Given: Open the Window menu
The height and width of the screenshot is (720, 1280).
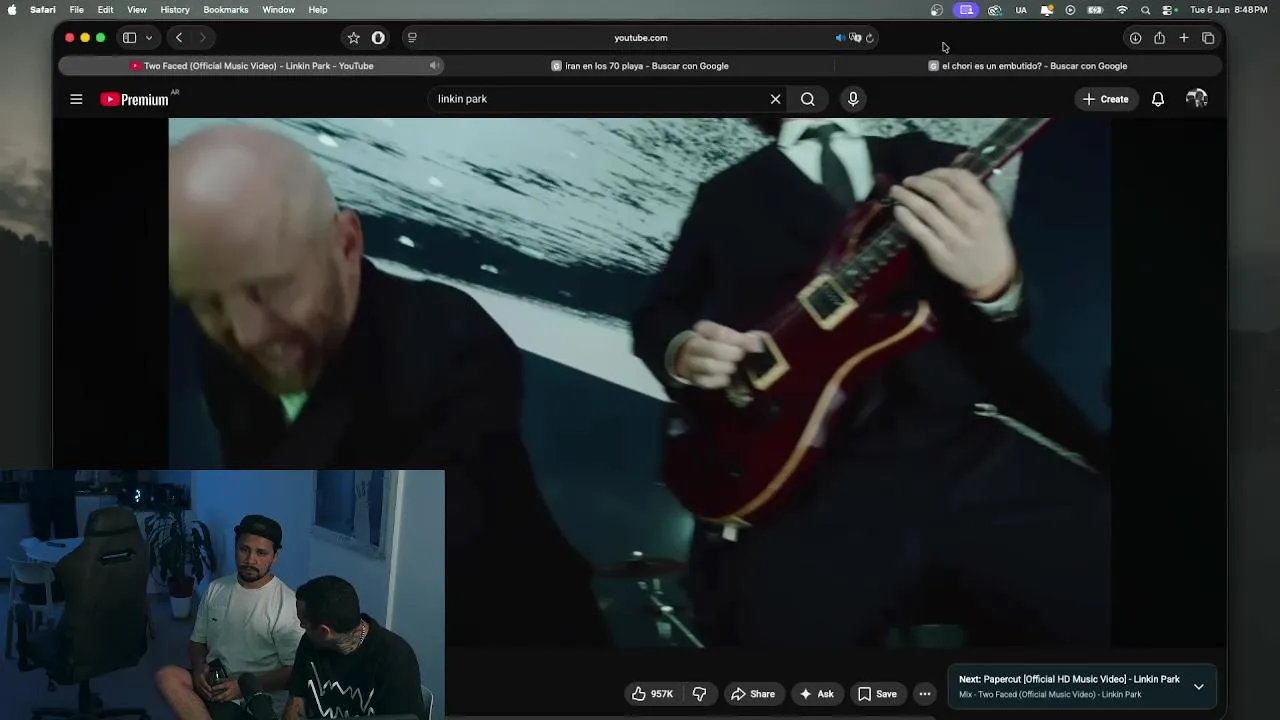Looking at the screenshot, I should 279,10.
